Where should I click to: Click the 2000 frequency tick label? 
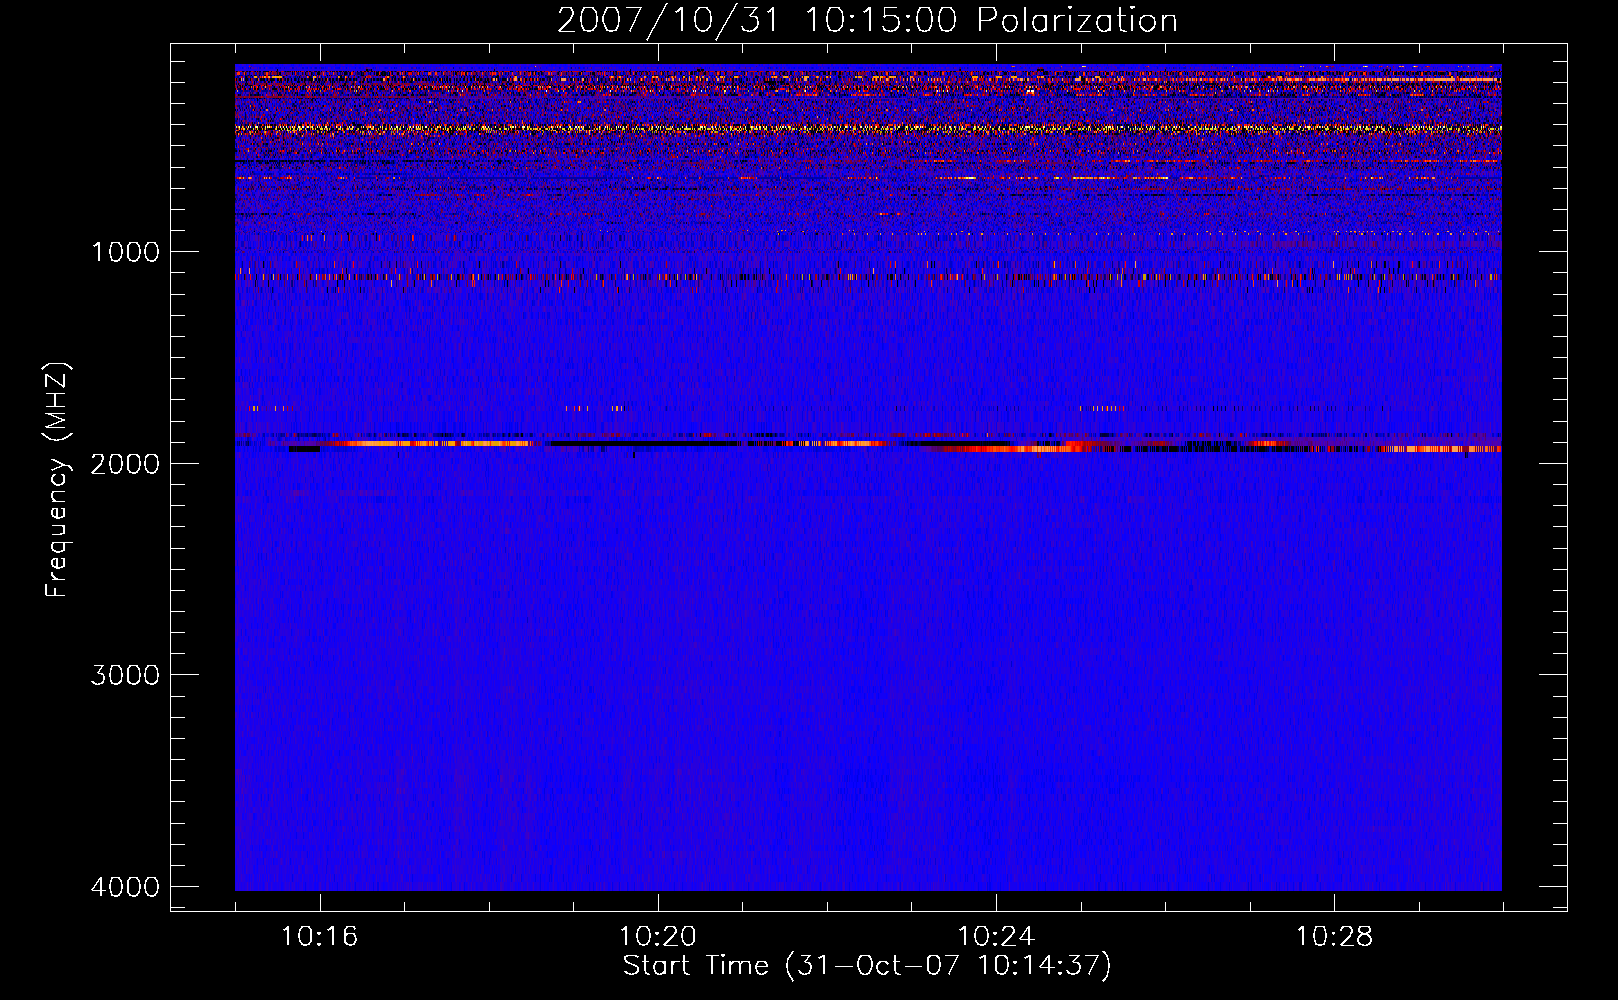point(125,464)
